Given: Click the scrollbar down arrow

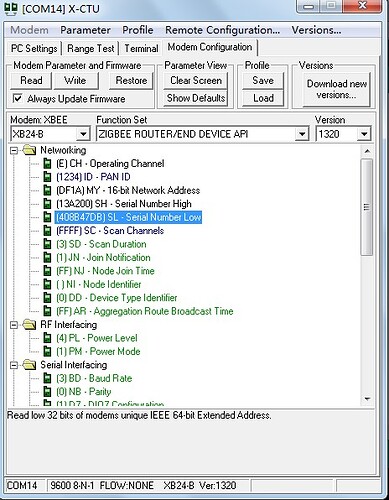Looking at the screenshot, I should pyautogui.click(x=367, y=399).
